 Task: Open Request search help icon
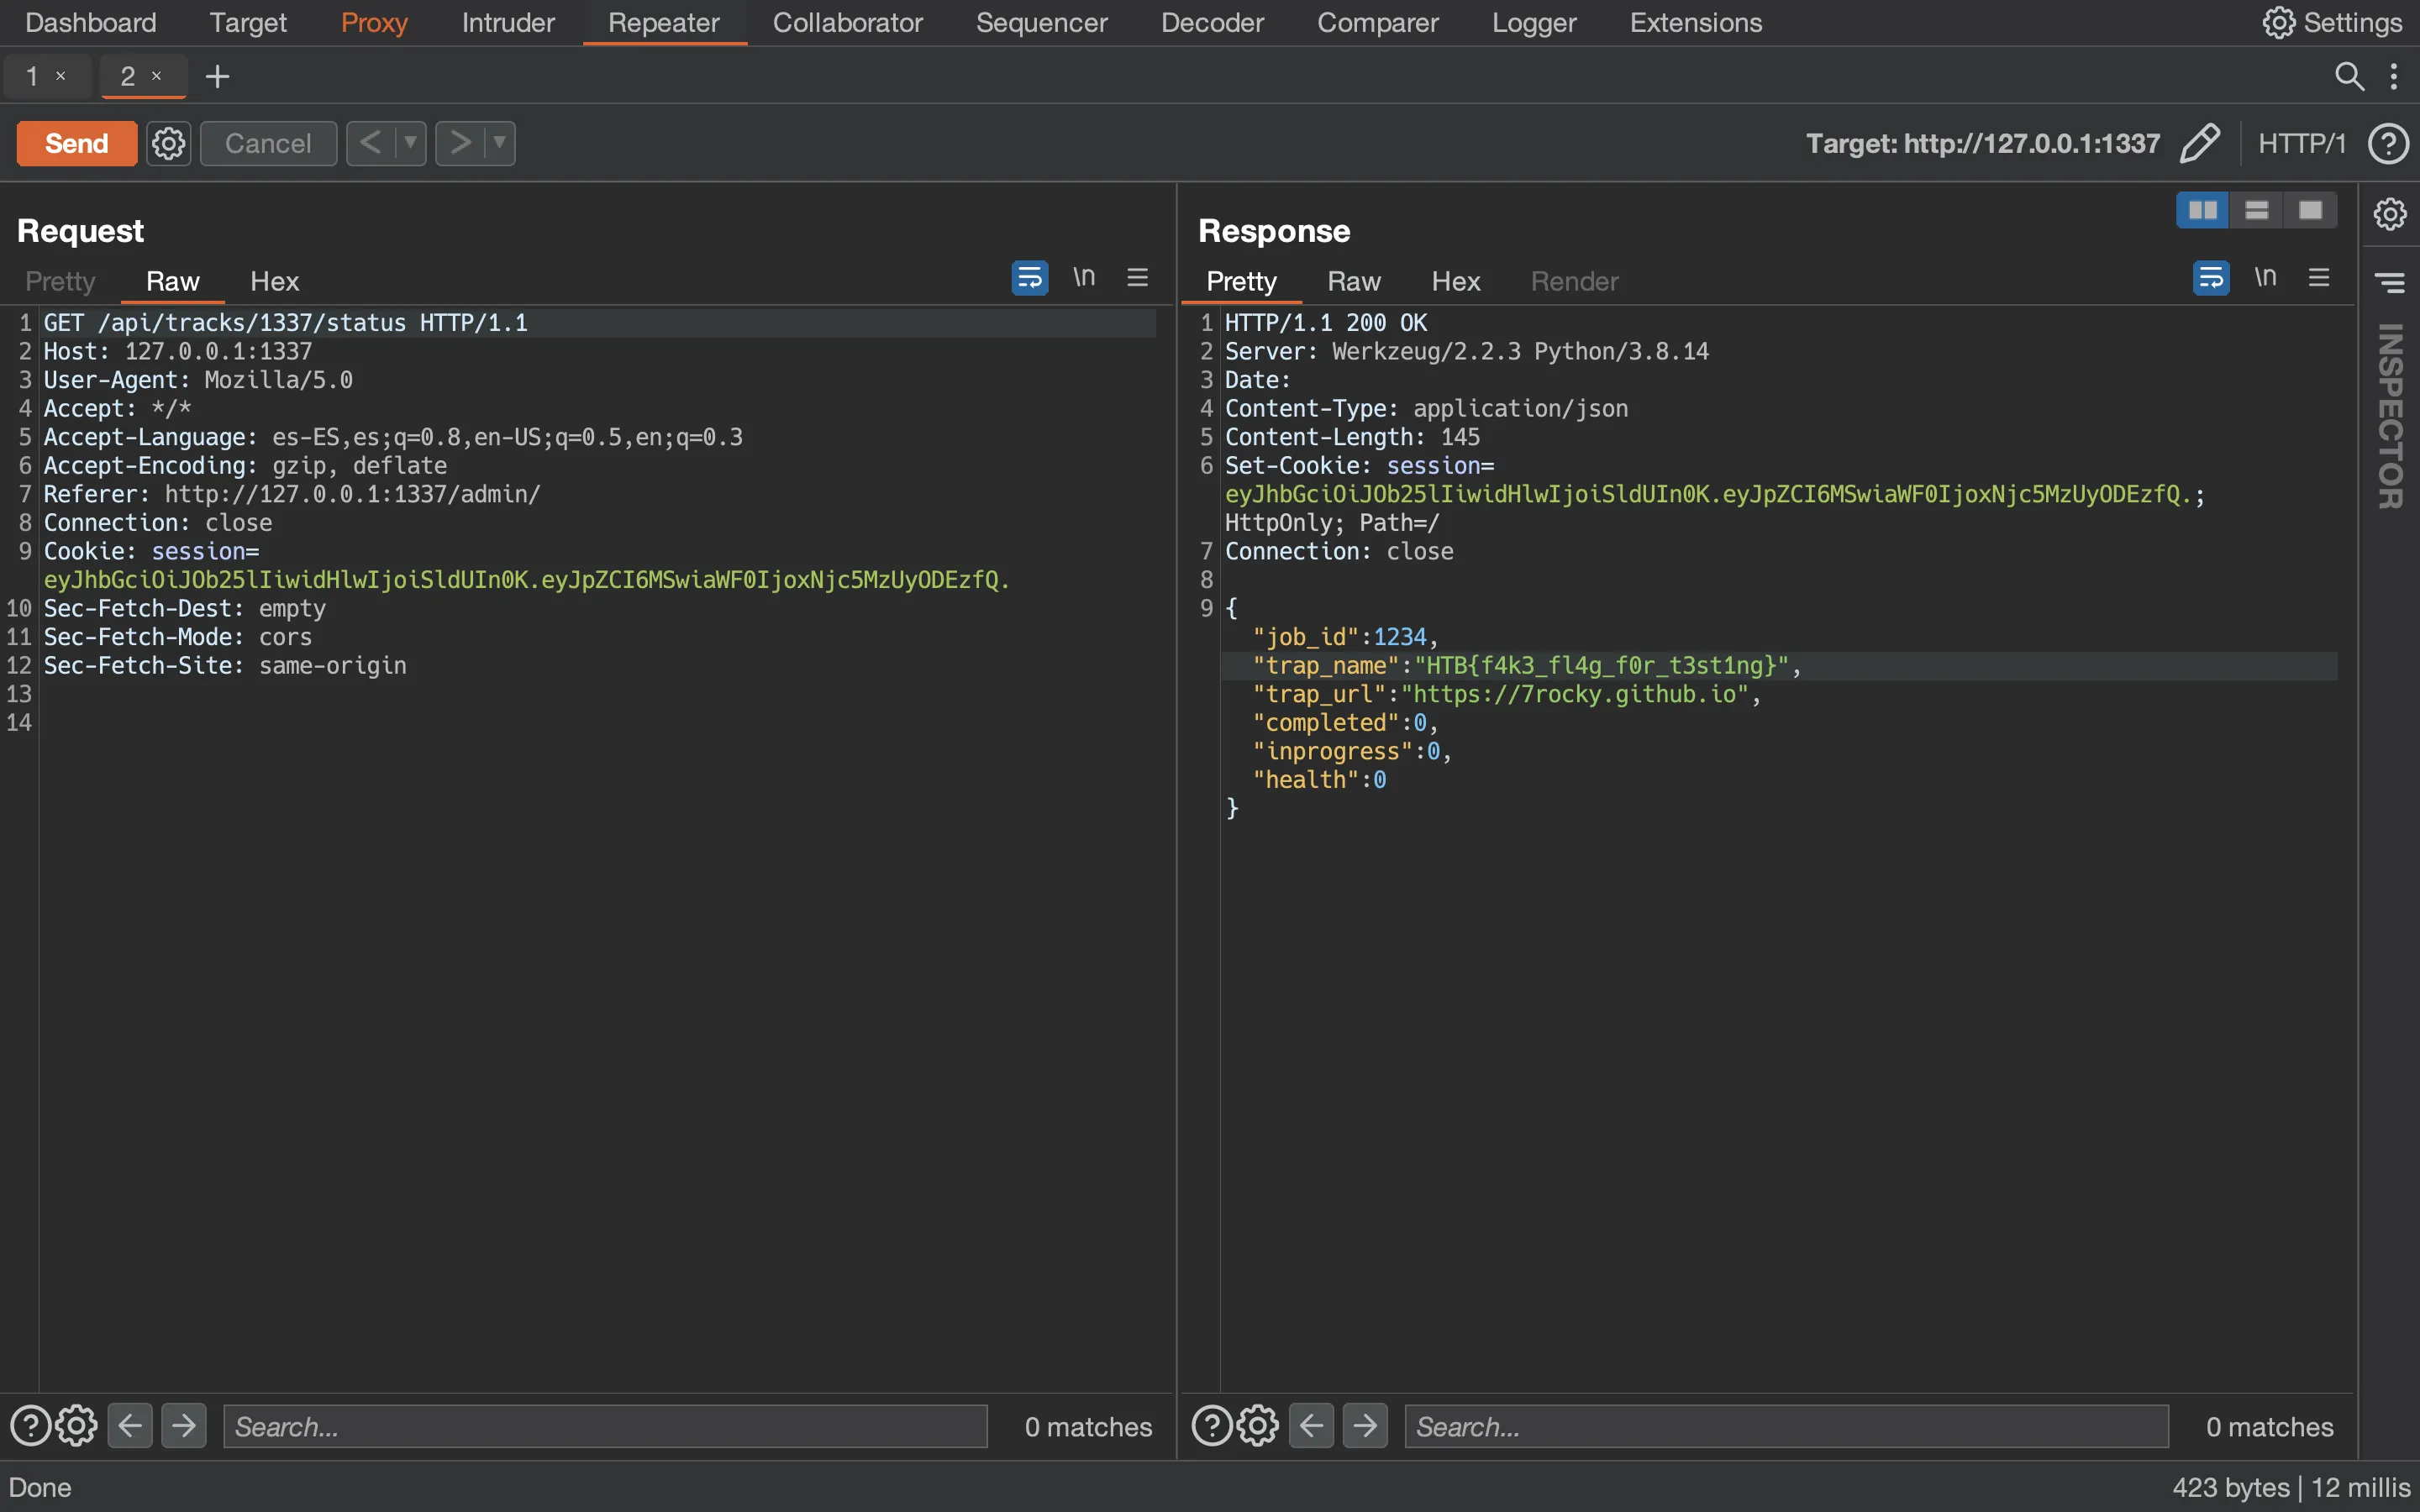pos(30,1426)
